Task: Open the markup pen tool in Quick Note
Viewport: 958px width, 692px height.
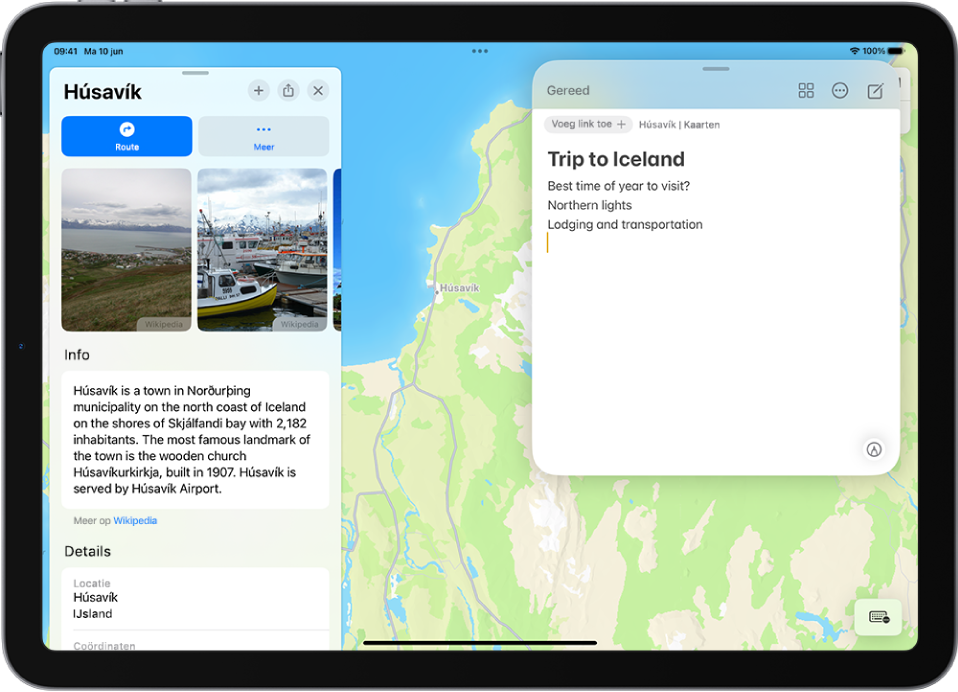Action: click(x=874, y=450)
